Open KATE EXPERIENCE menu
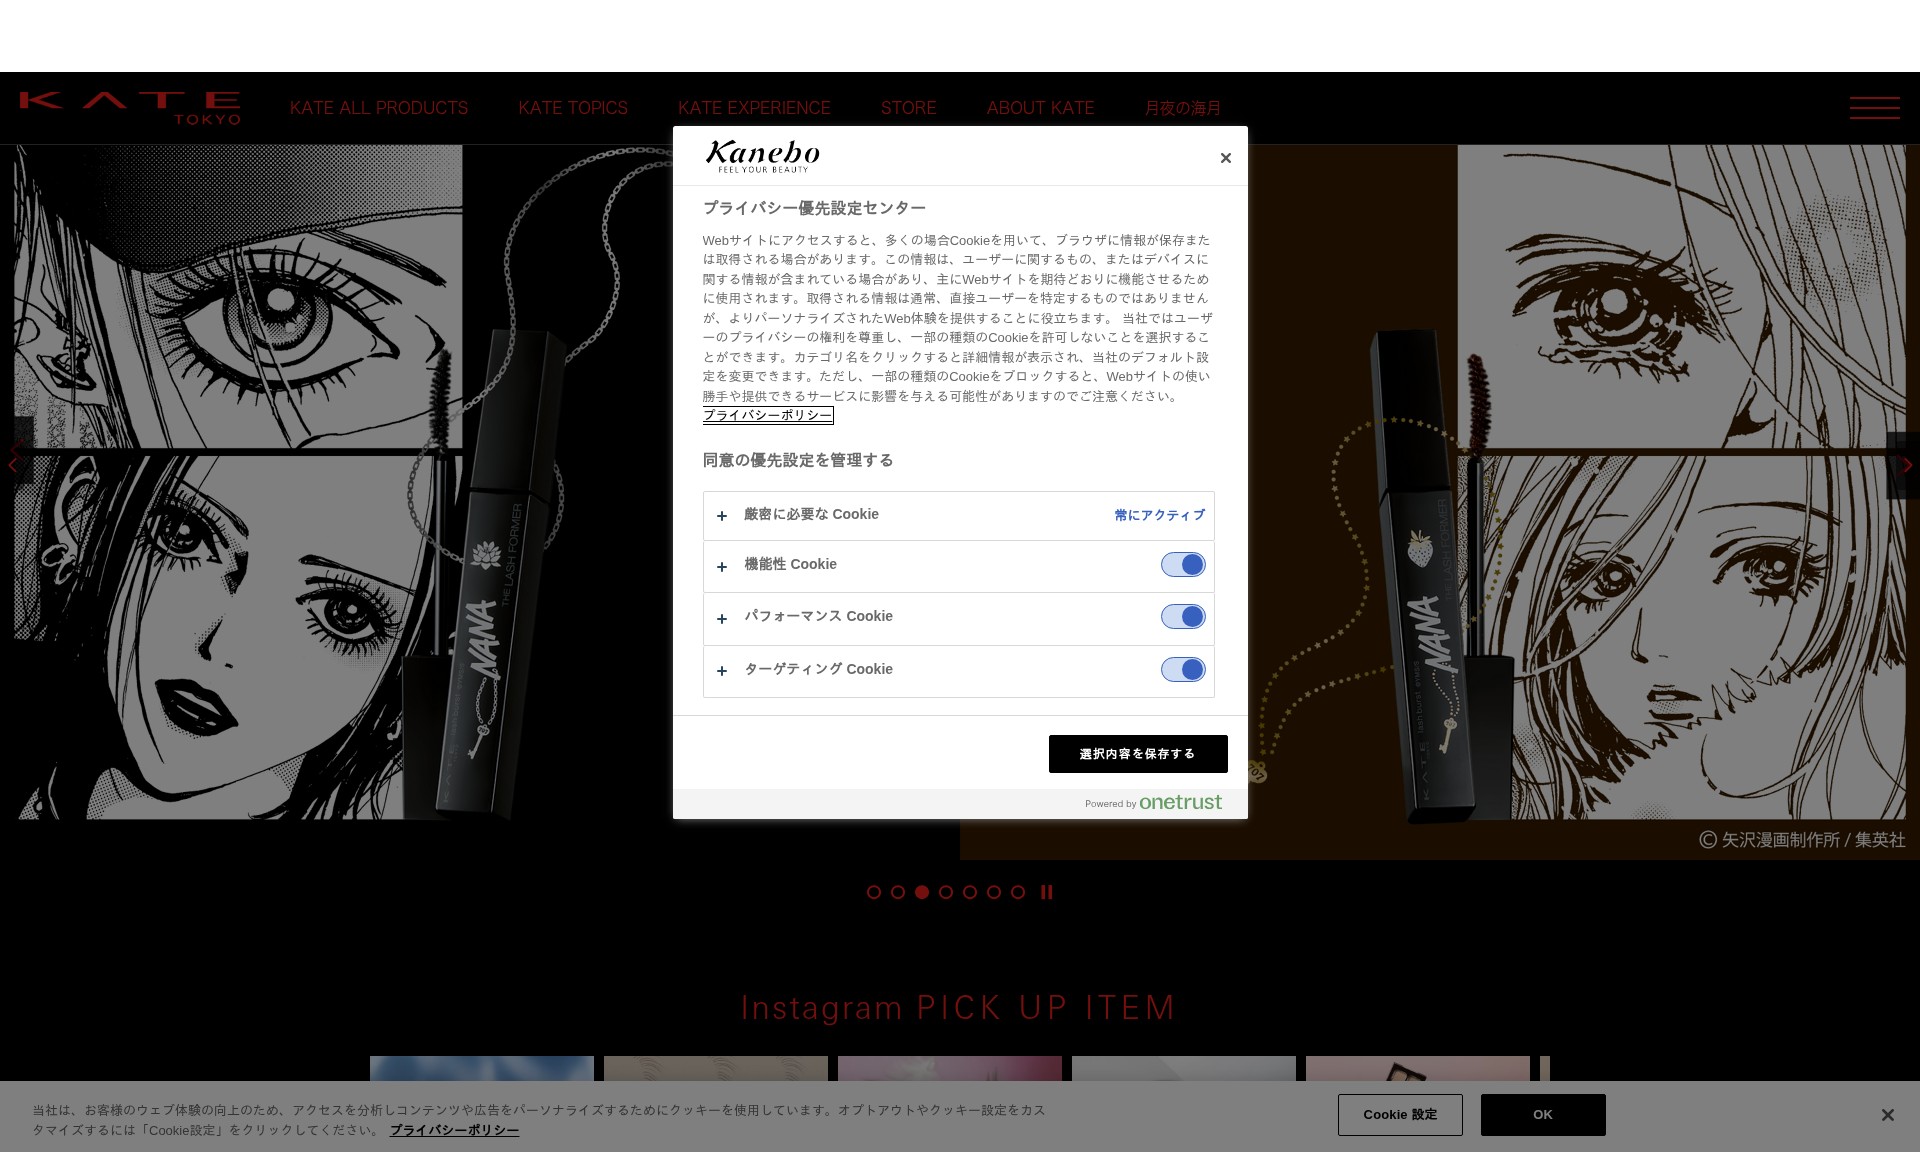The height and width of the screenshot is (1152, 1920). [754, 108]
